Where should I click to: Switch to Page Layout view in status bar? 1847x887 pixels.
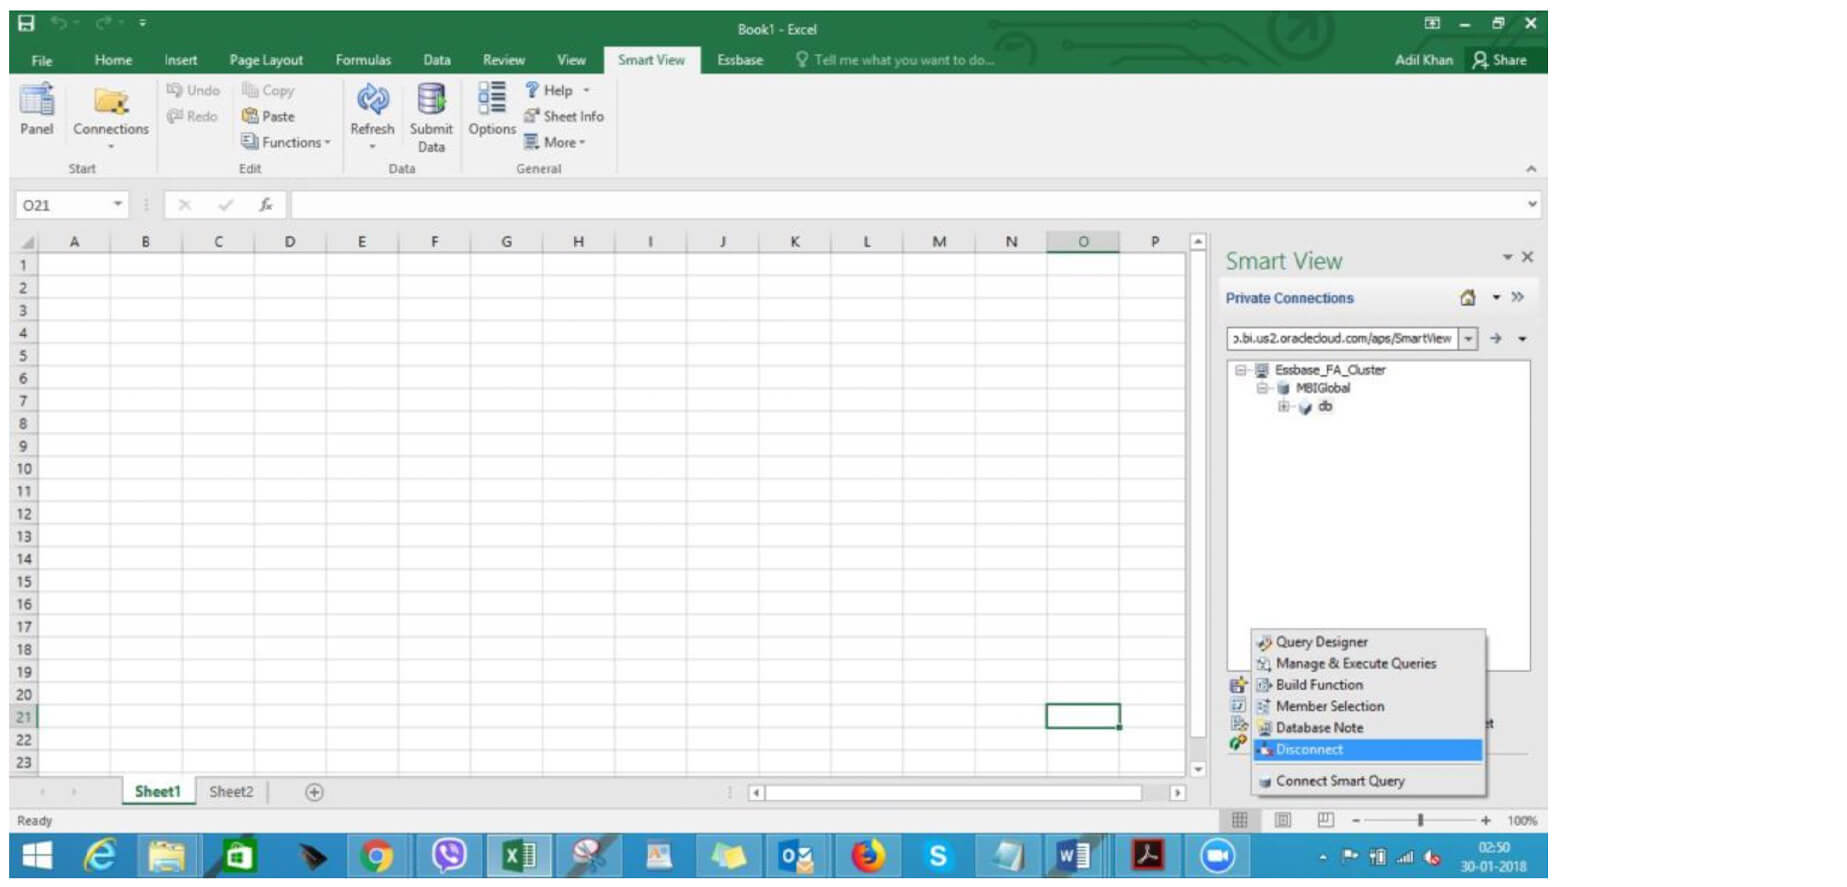click(1283, 820)
